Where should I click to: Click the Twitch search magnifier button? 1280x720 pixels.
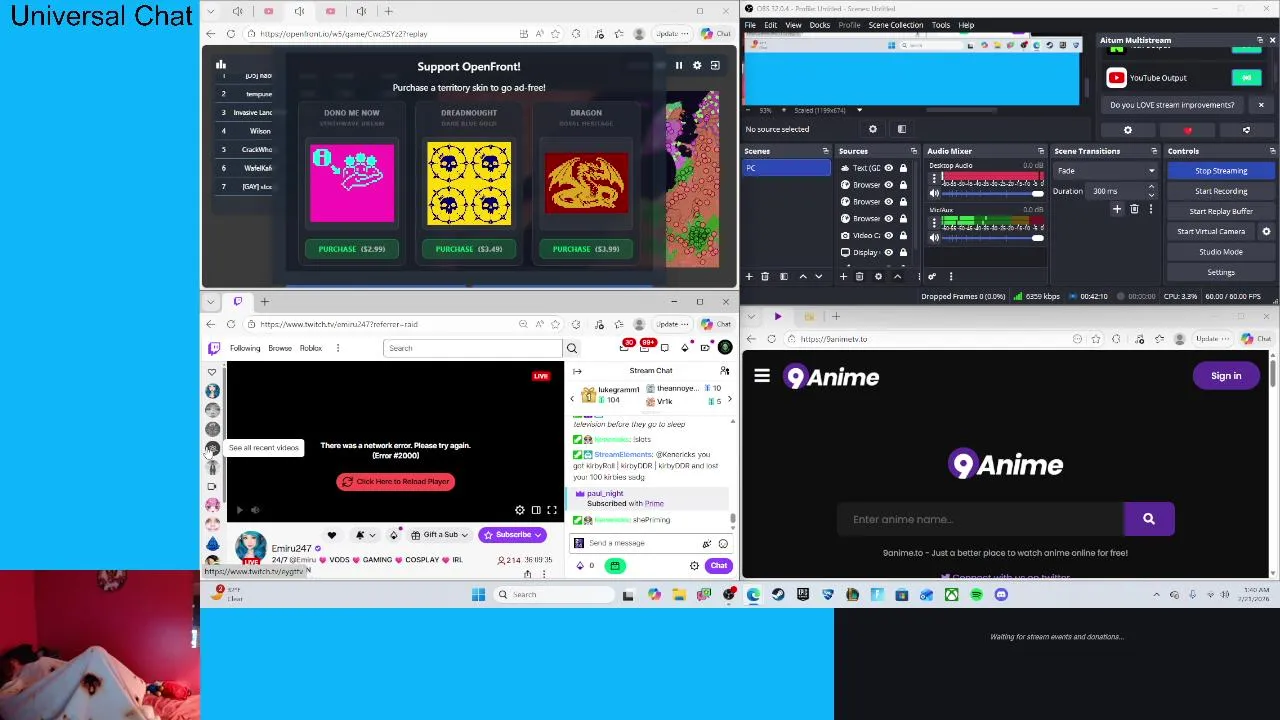tap(572, 348)
